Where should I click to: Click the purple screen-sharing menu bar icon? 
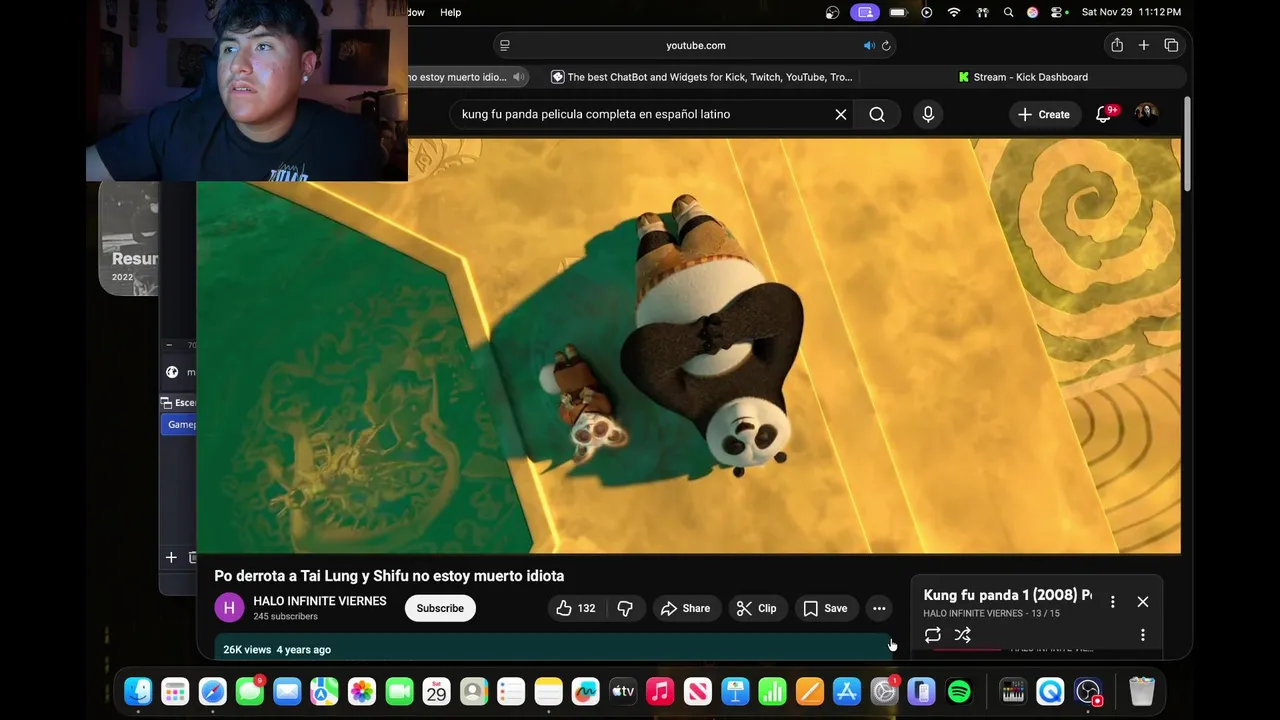[x=865, y=12]
